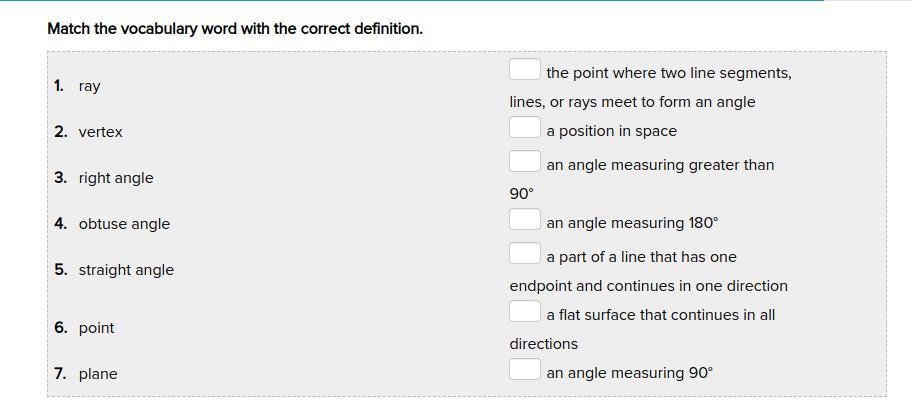Click the vocabulary word 'ray'
Viewport: 912px width, 417px height.
pos(89,86)
